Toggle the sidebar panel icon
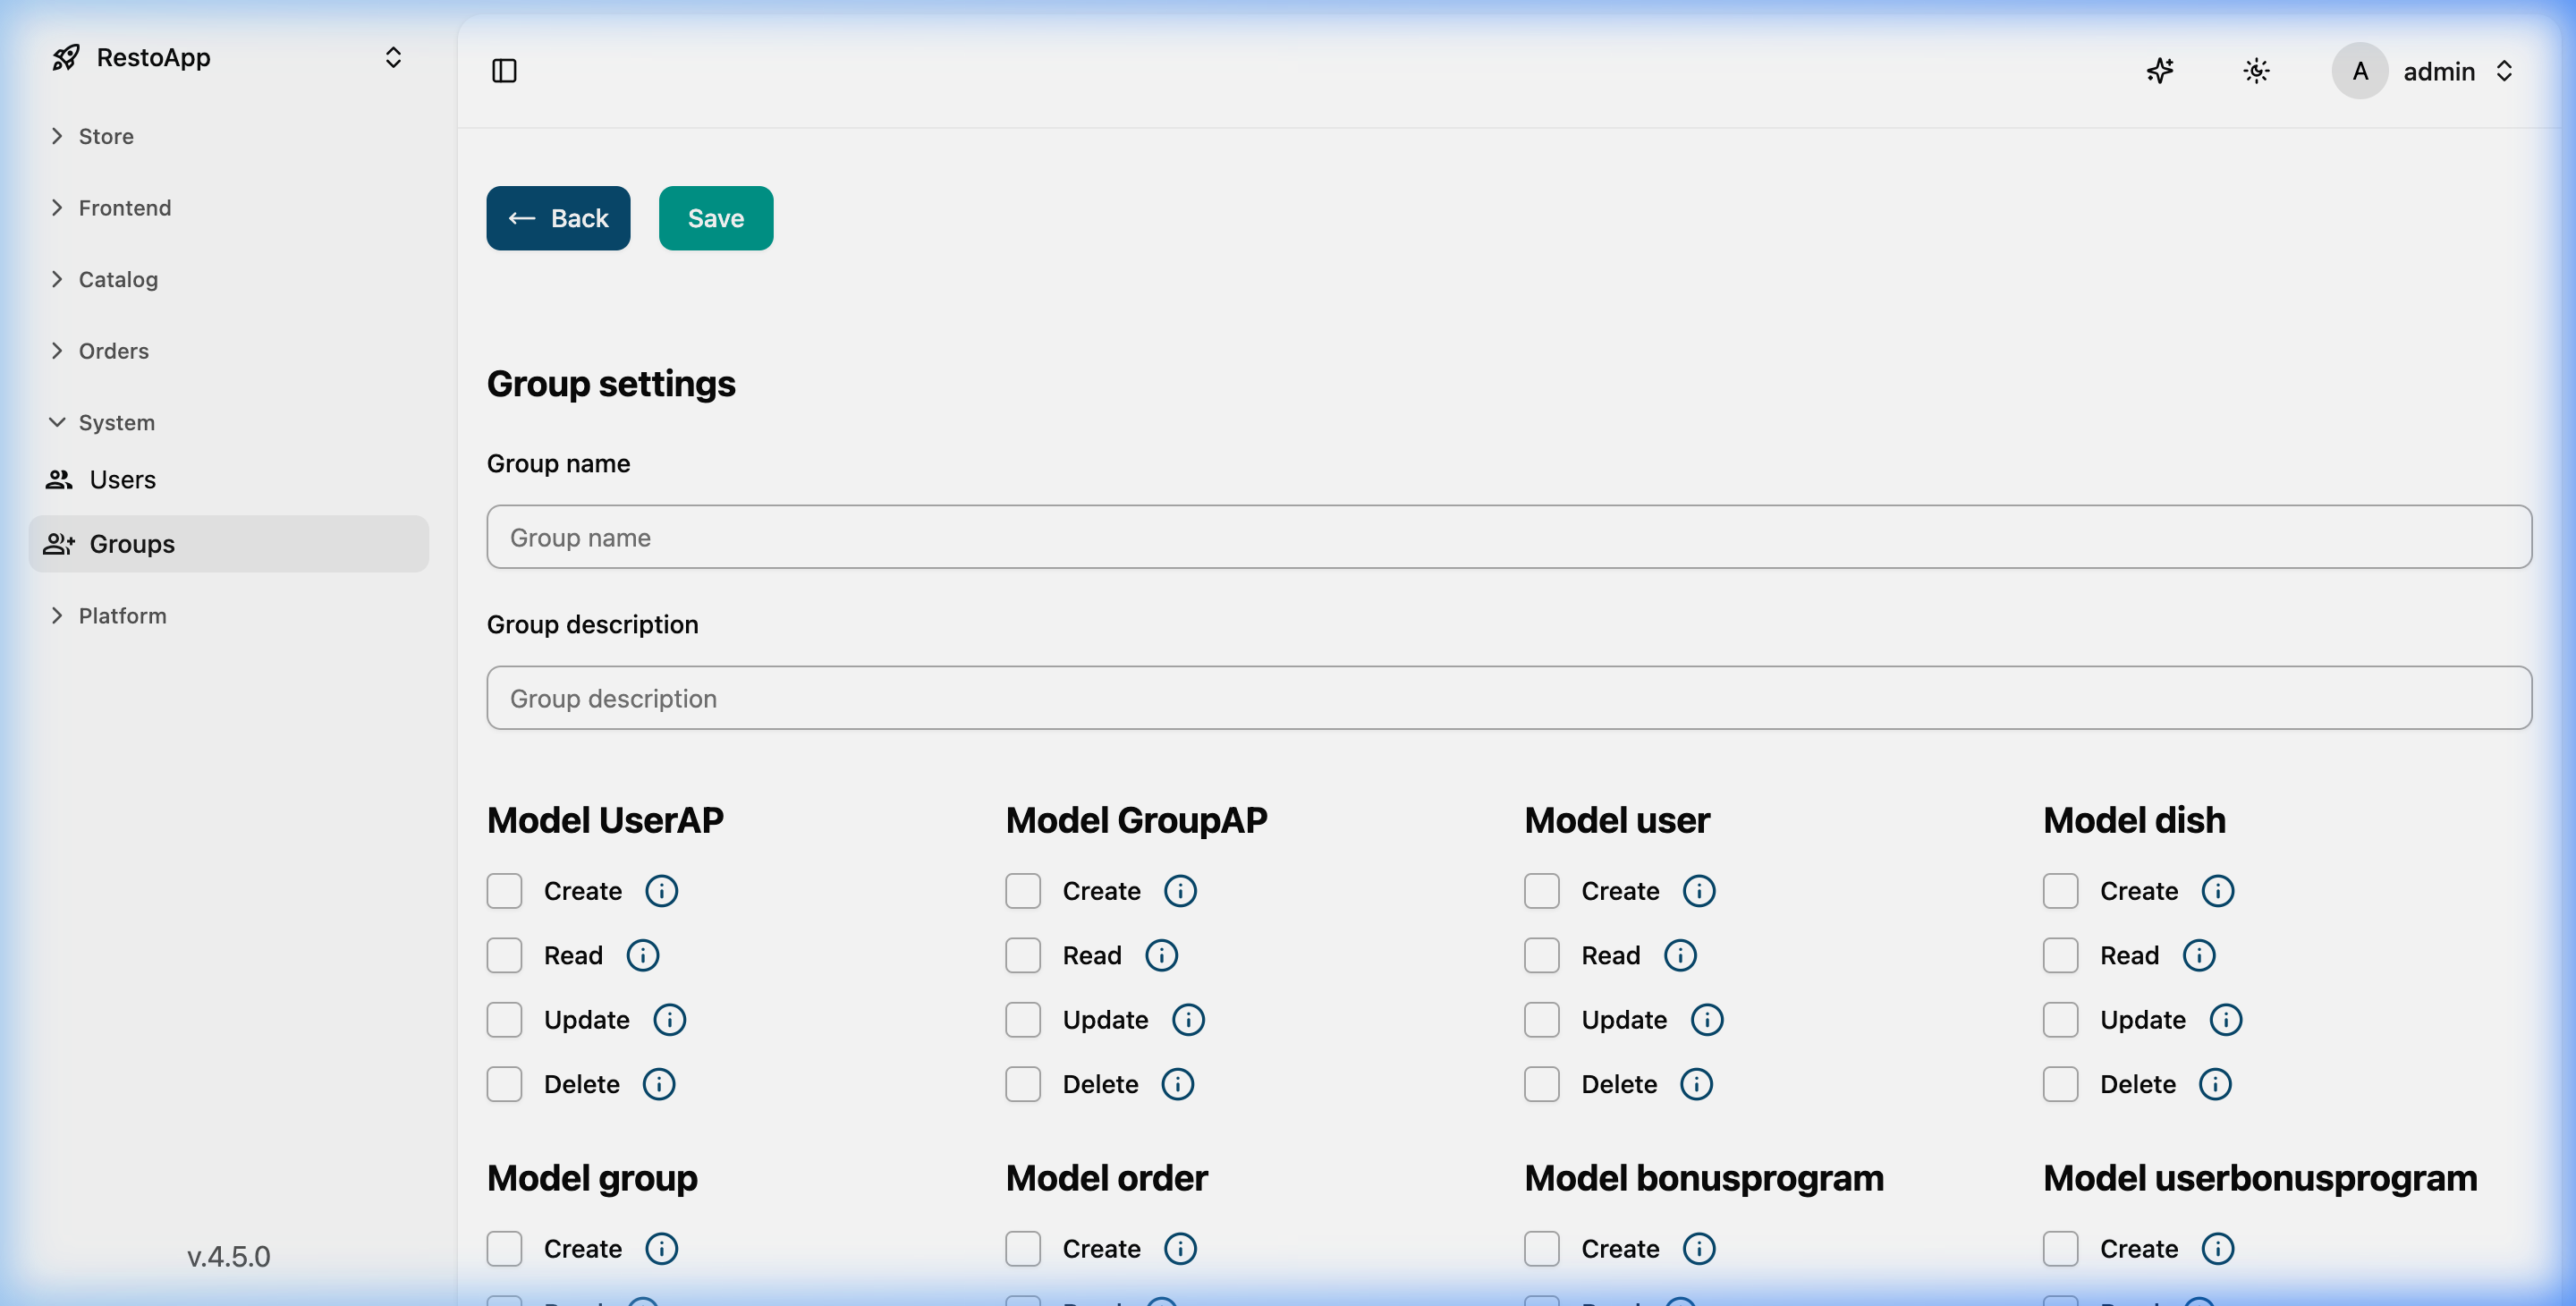This screenshot has height=1306, width=2576. click(504, 71)
